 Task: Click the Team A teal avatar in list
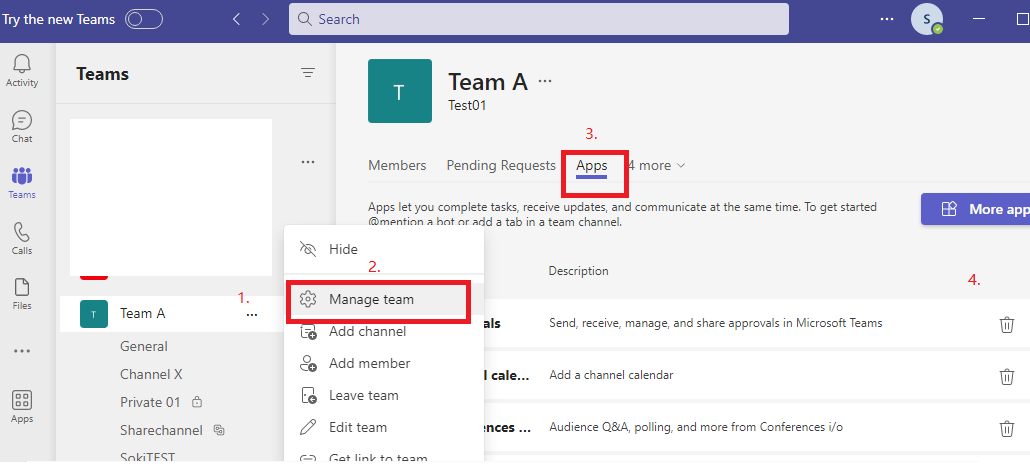[x=94, y=314]
